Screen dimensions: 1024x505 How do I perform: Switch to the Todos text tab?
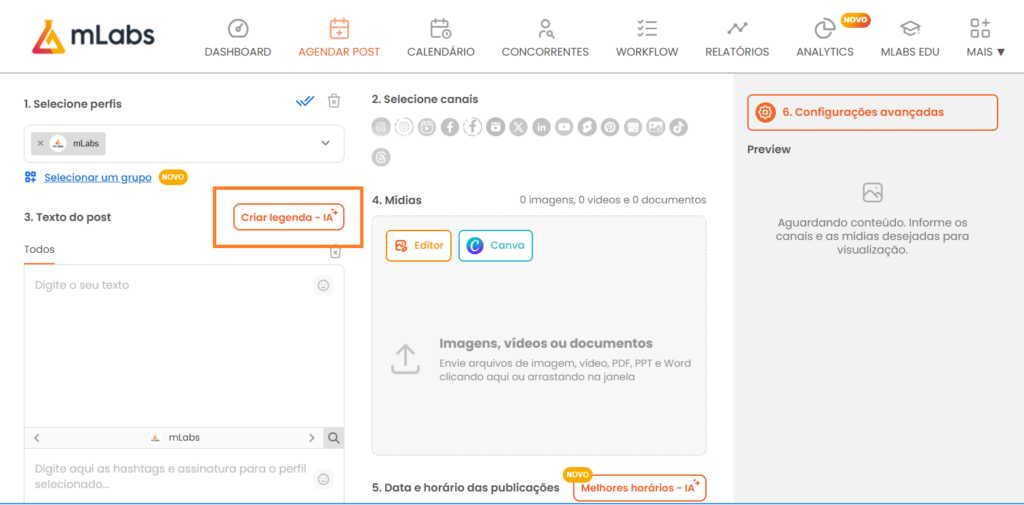tap(39, 250)
